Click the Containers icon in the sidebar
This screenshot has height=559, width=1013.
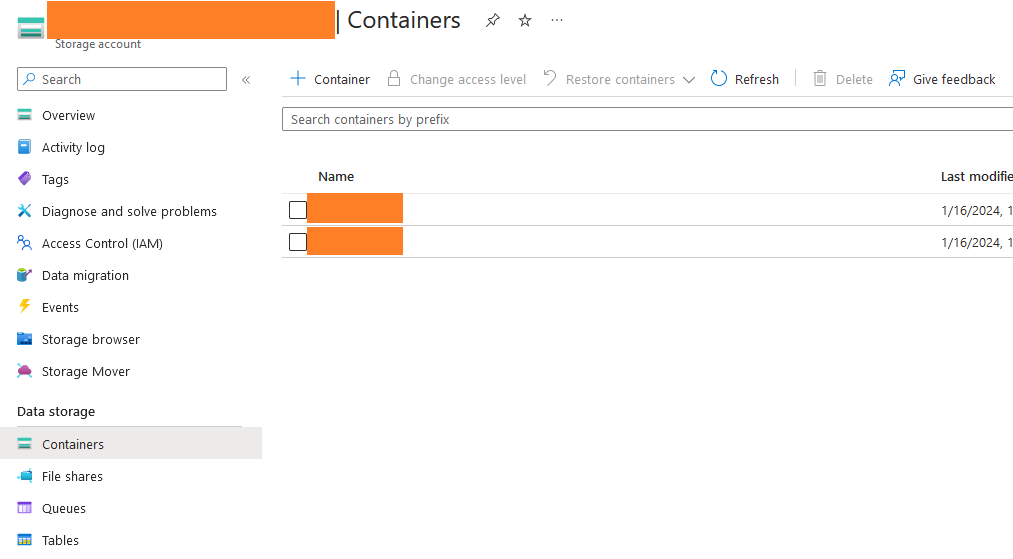pyautogui.click(x=25, y=444)
